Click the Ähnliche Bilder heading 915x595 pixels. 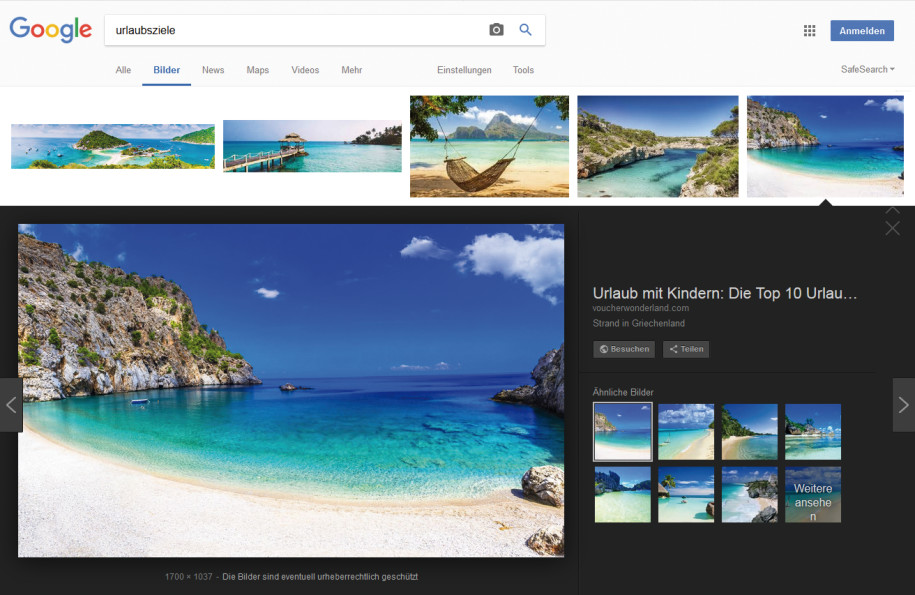tap(623, 392)
